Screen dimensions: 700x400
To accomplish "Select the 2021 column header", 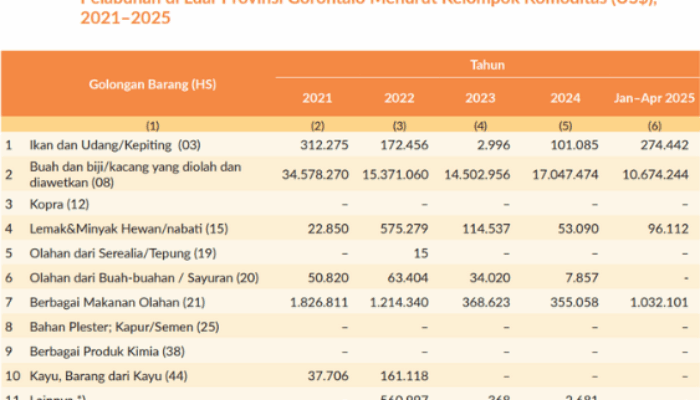I will point(317,98).
